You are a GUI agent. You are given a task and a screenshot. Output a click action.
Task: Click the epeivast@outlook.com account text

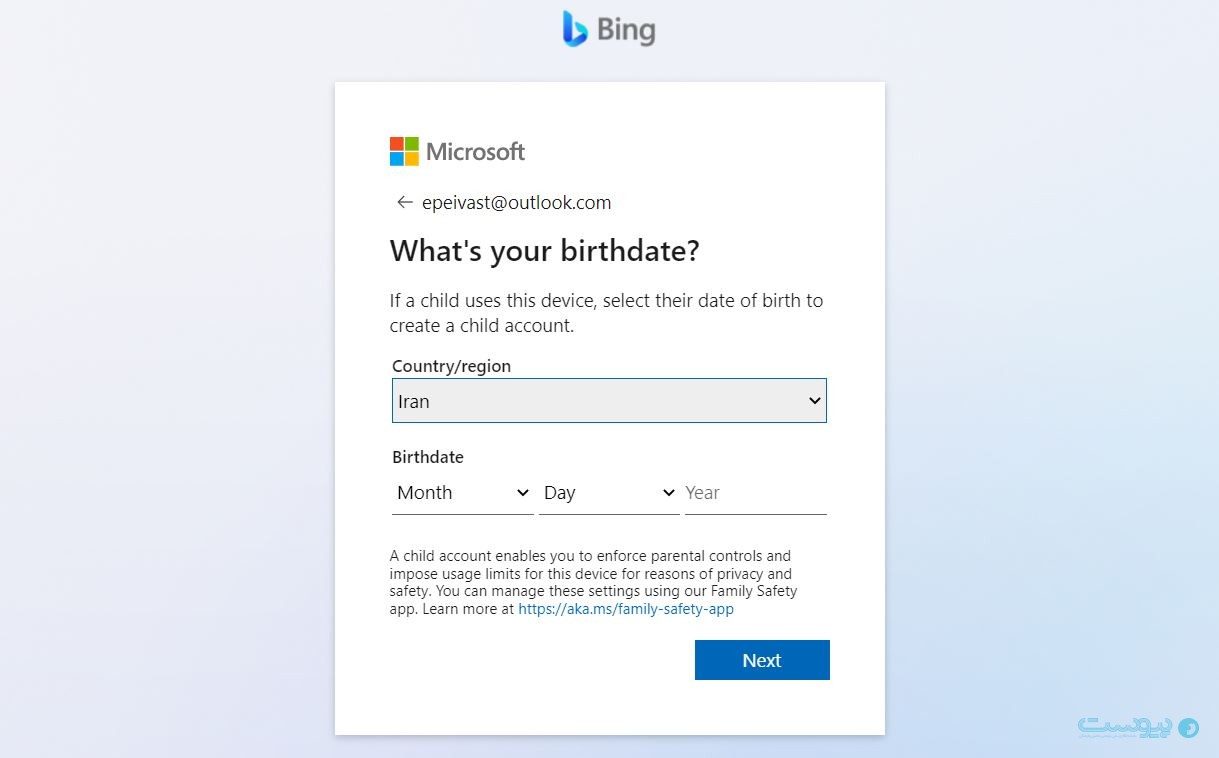[516, 202]
